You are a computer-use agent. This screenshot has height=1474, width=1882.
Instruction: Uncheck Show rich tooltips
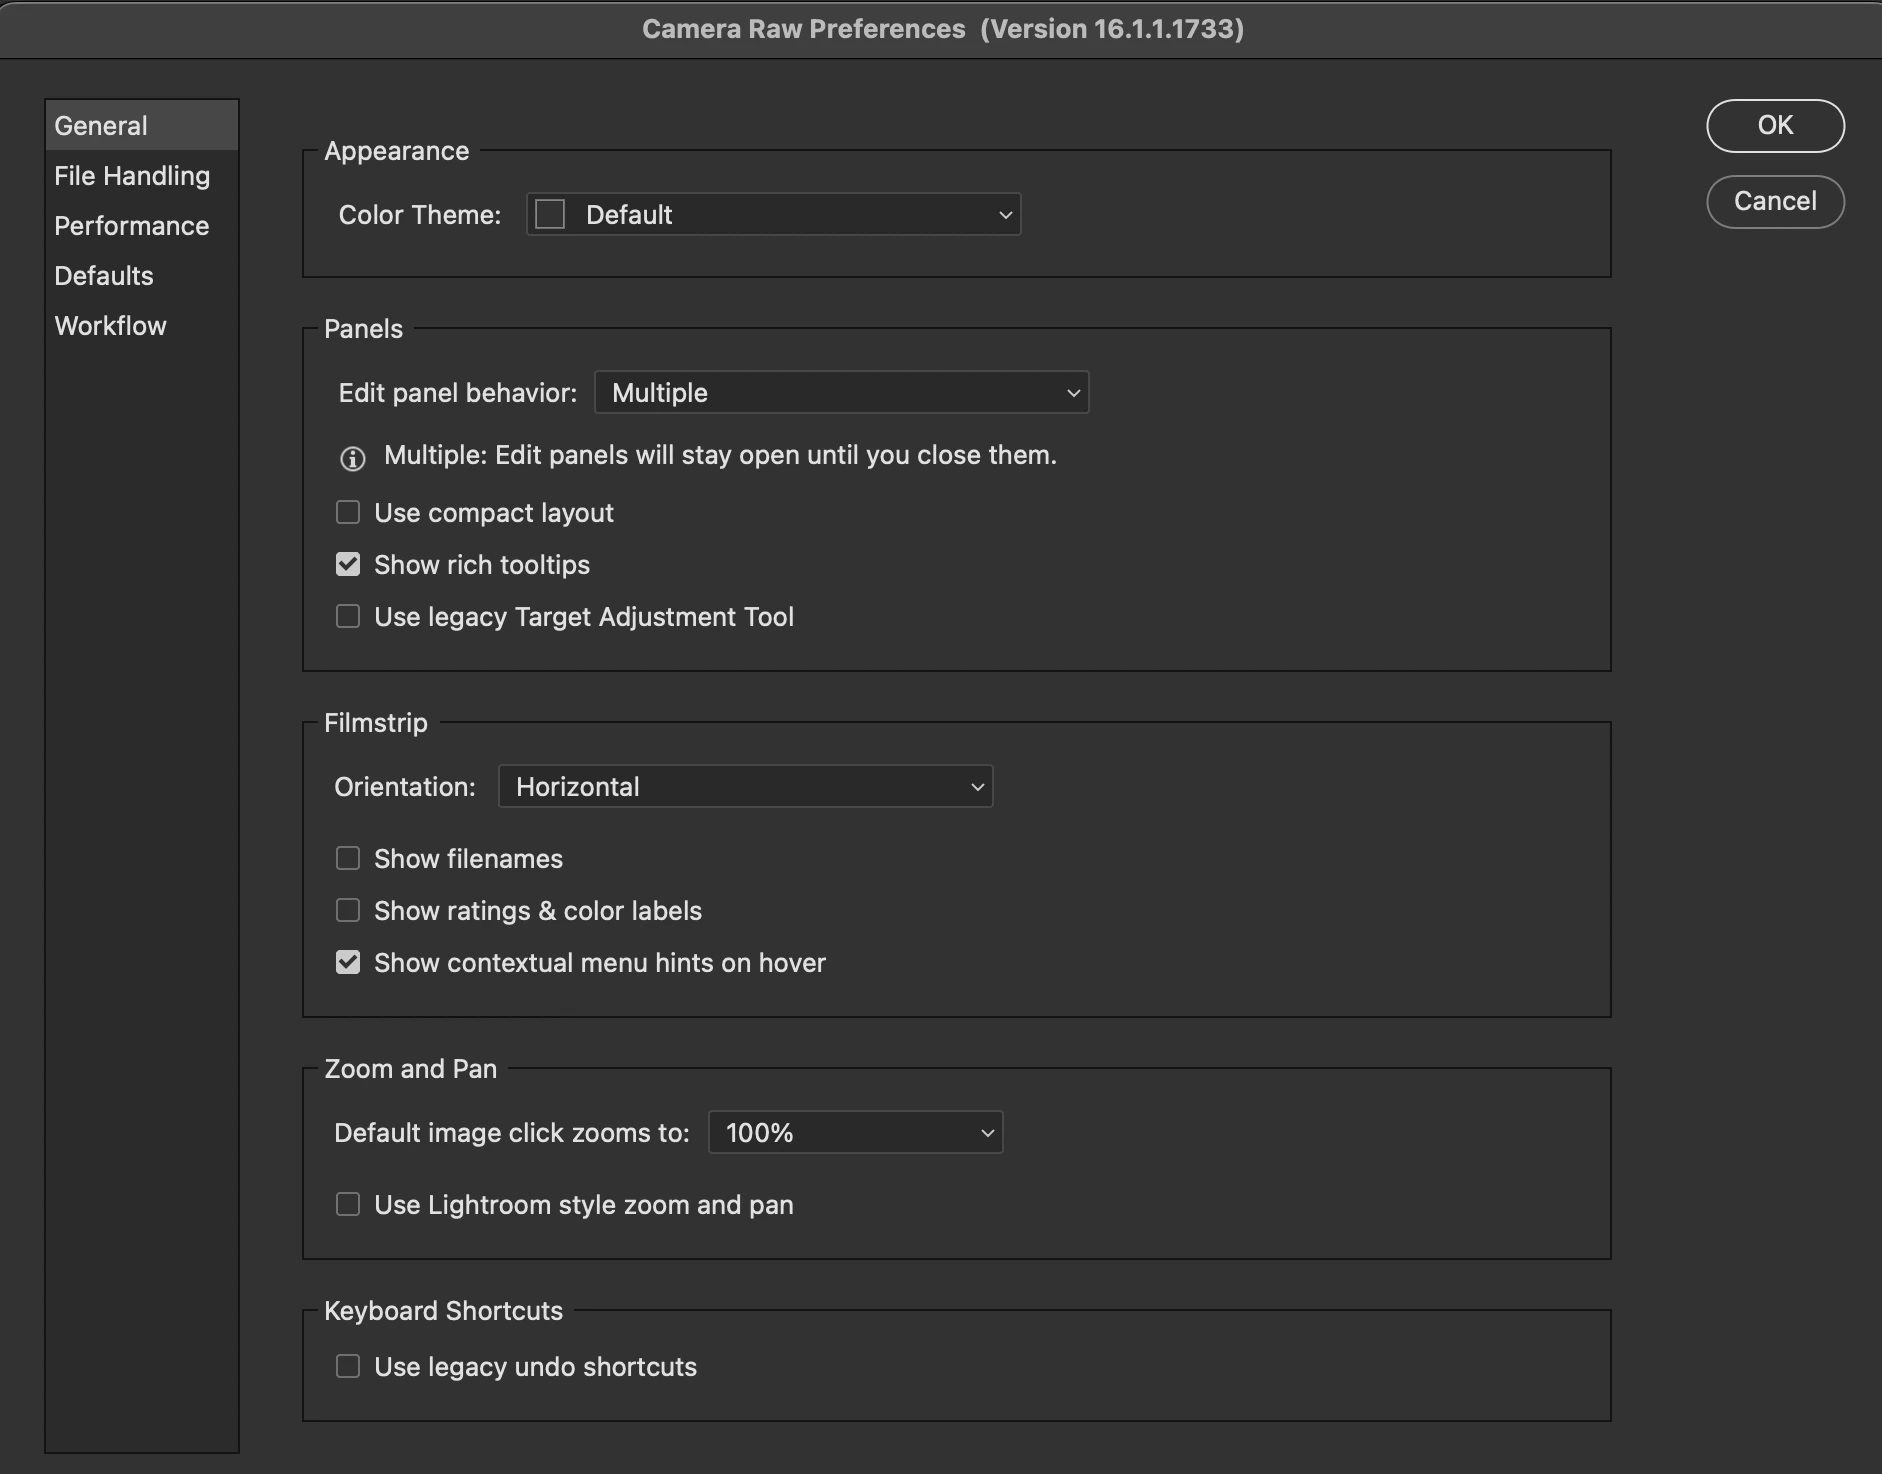348,564
